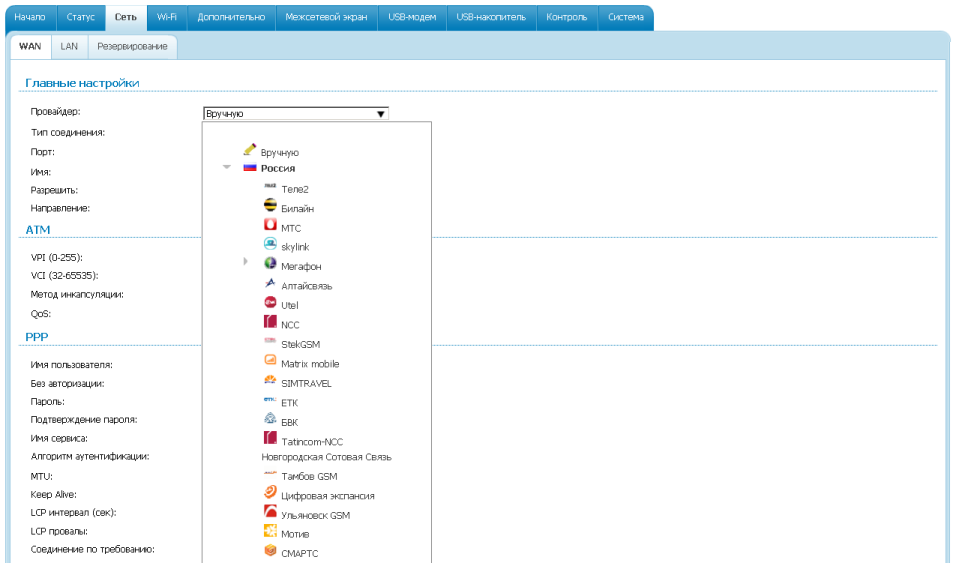Click the Utel red logo icon
The height and width of the screenshot is (563, 956).
pos(270,303)
